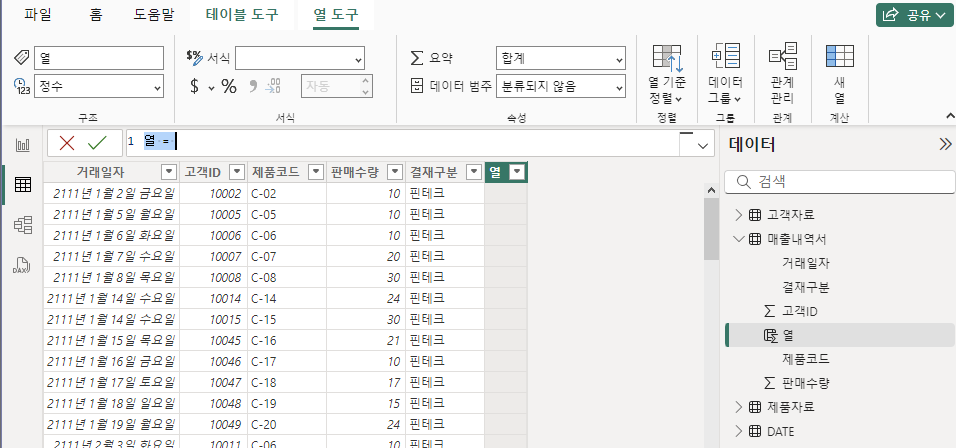This screenshot has height=448, width=956.
Task: Open the 파일 tab
Action: click(38, 15)
